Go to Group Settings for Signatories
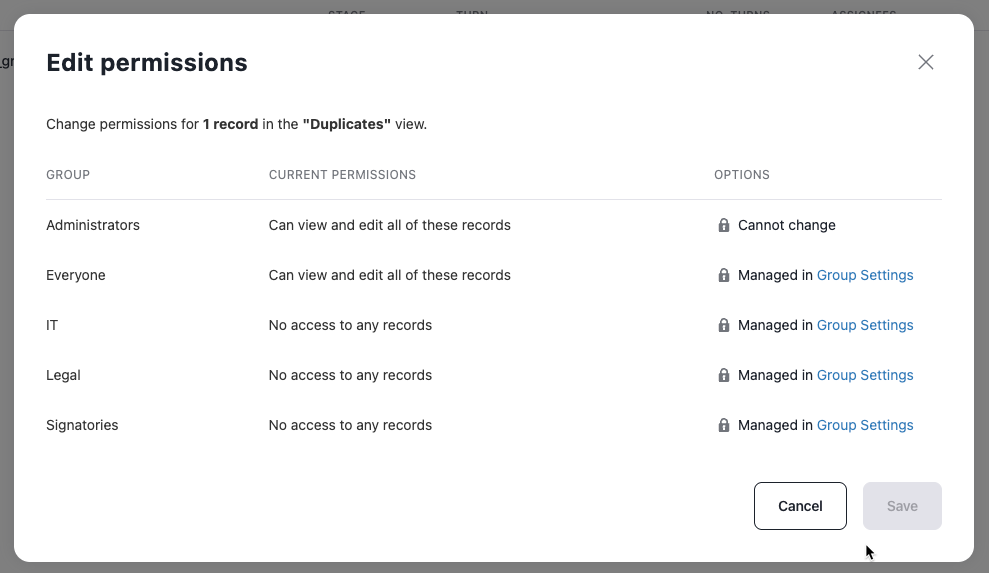 click(865, 425)
